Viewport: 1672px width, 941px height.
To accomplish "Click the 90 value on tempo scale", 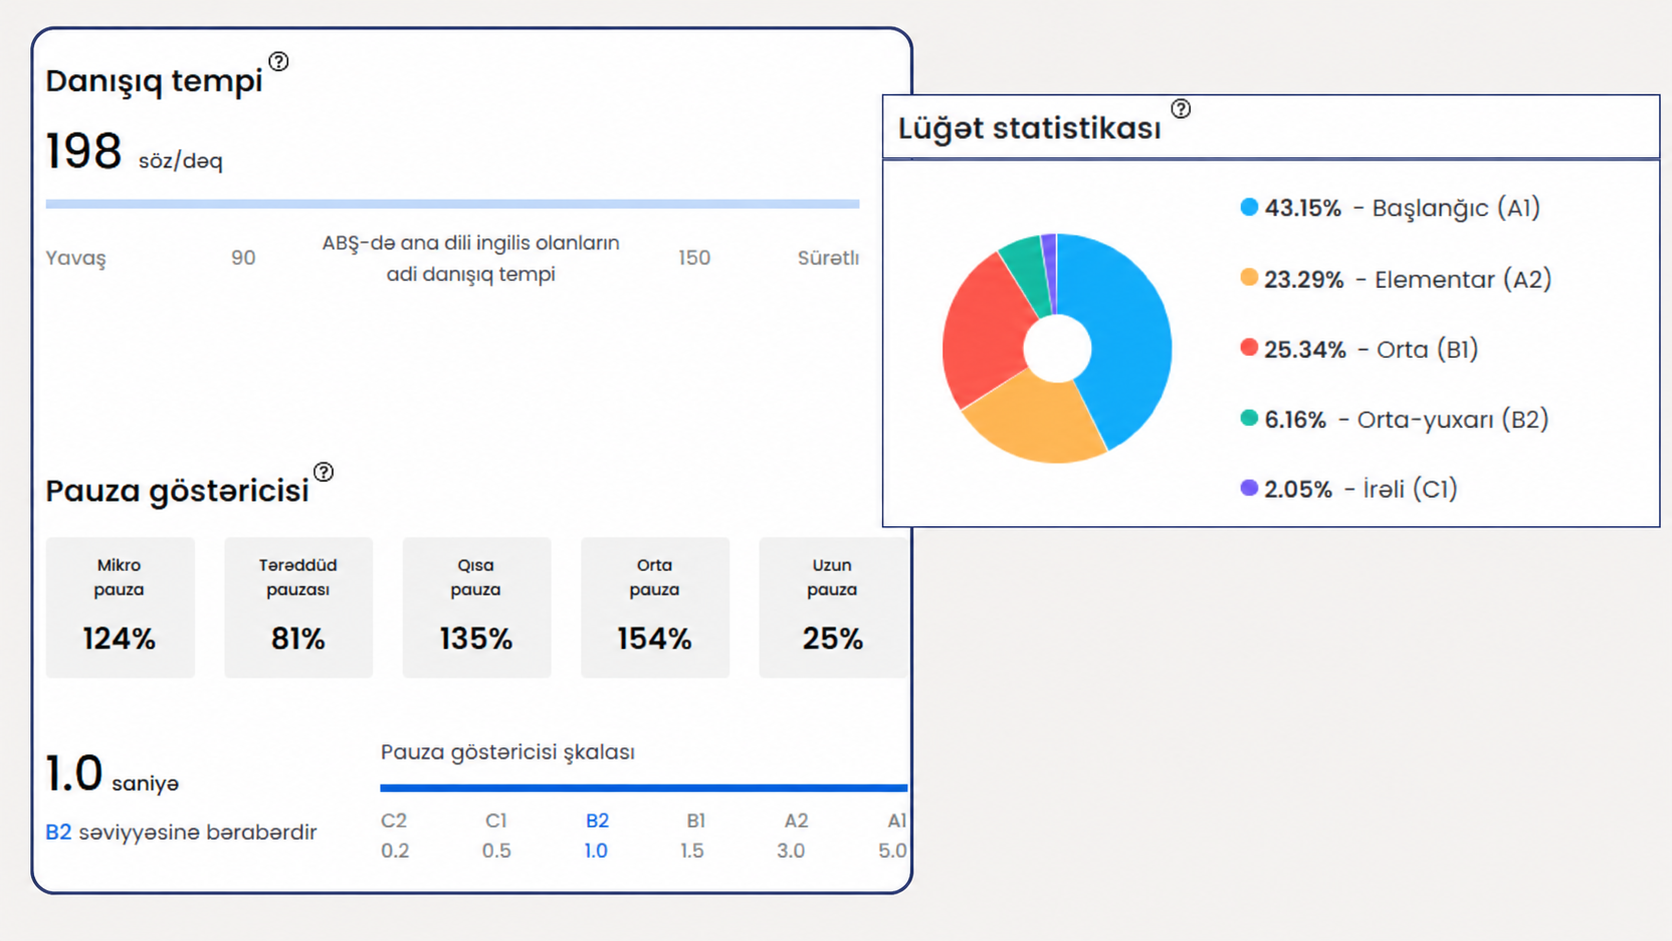I will (x=243, y=258).
